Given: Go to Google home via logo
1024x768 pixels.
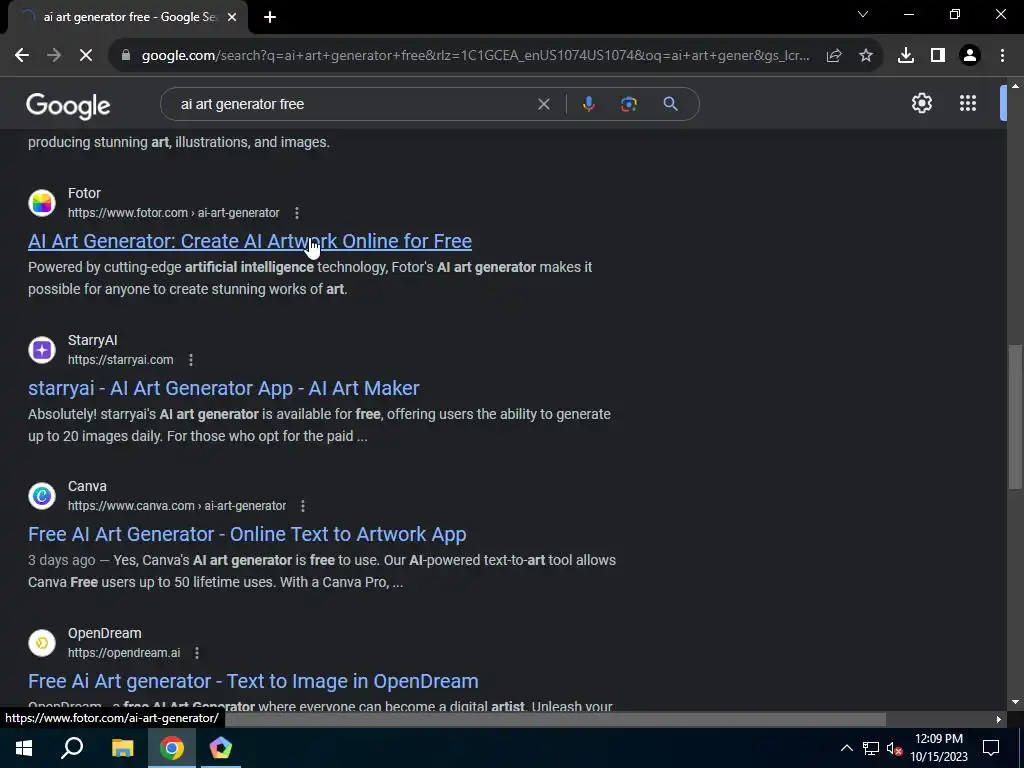Looking at the screenshot, I should tap(68, 106).
